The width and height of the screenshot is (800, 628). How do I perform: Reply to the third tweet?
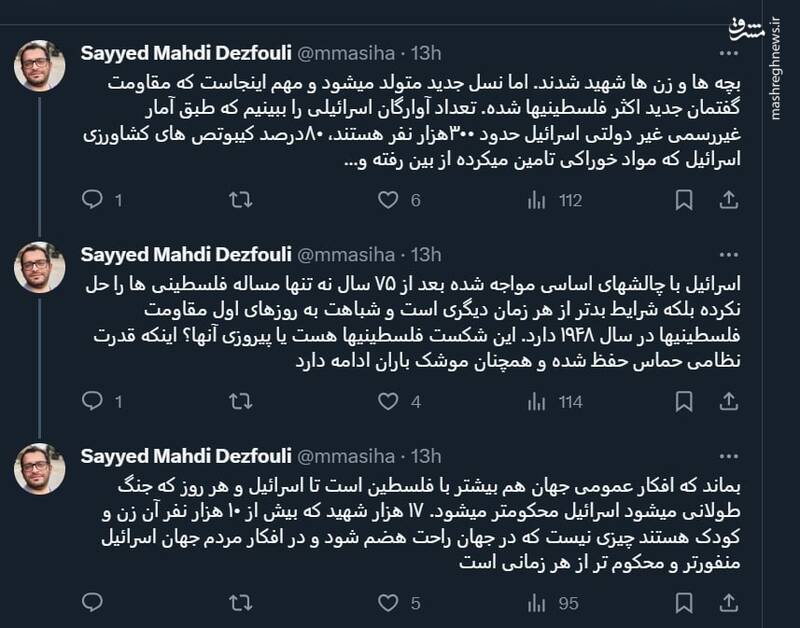point(92,605)
